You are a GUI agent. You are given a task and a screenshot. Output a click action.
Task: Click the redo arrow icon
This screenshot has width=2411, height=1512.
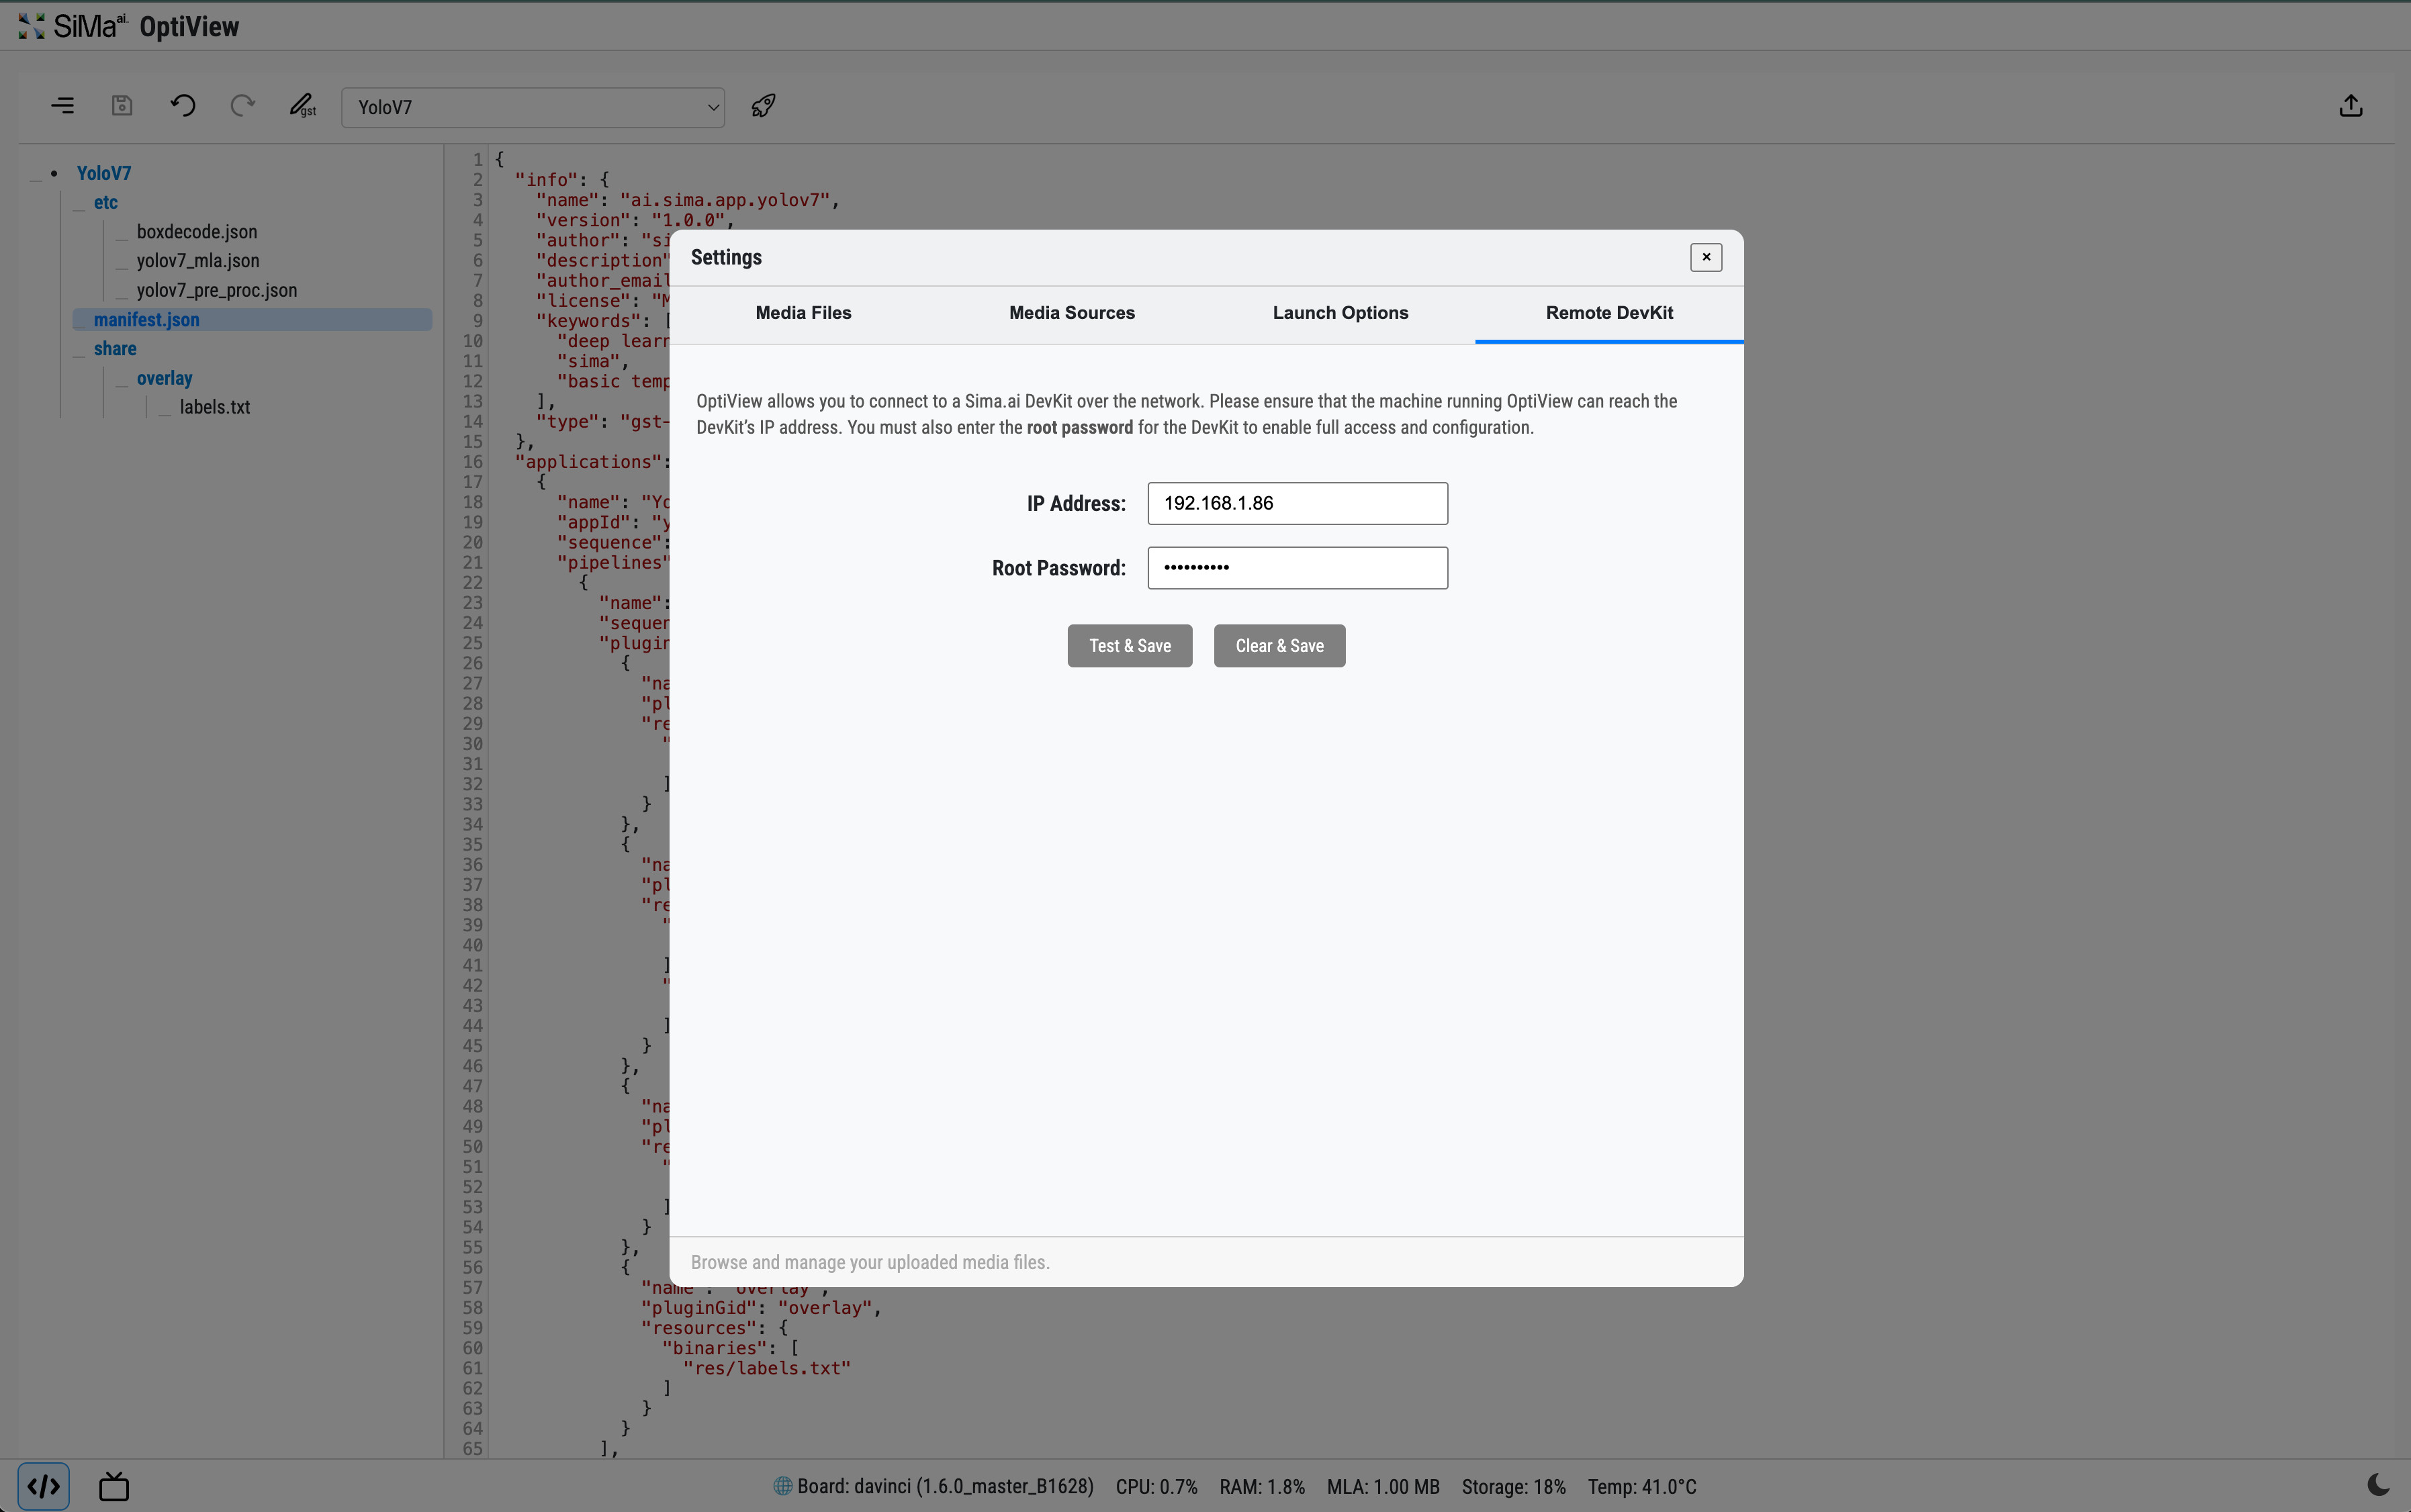click(x=242, y=106)
